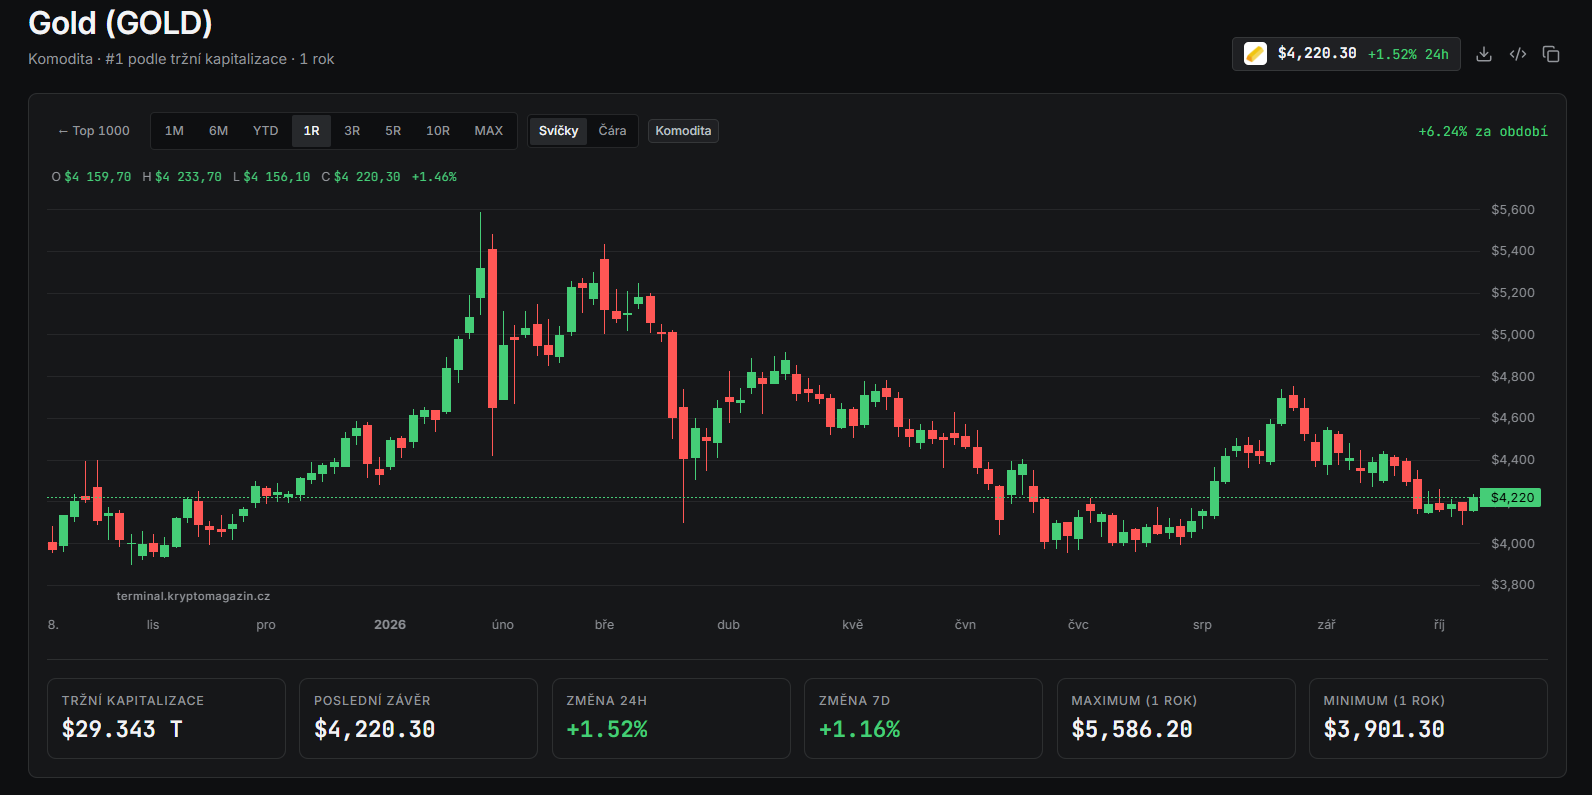The height and width of the screenshot is (795, 1592).
Task: Open the embed code icon
Action: pos(1518,54)
